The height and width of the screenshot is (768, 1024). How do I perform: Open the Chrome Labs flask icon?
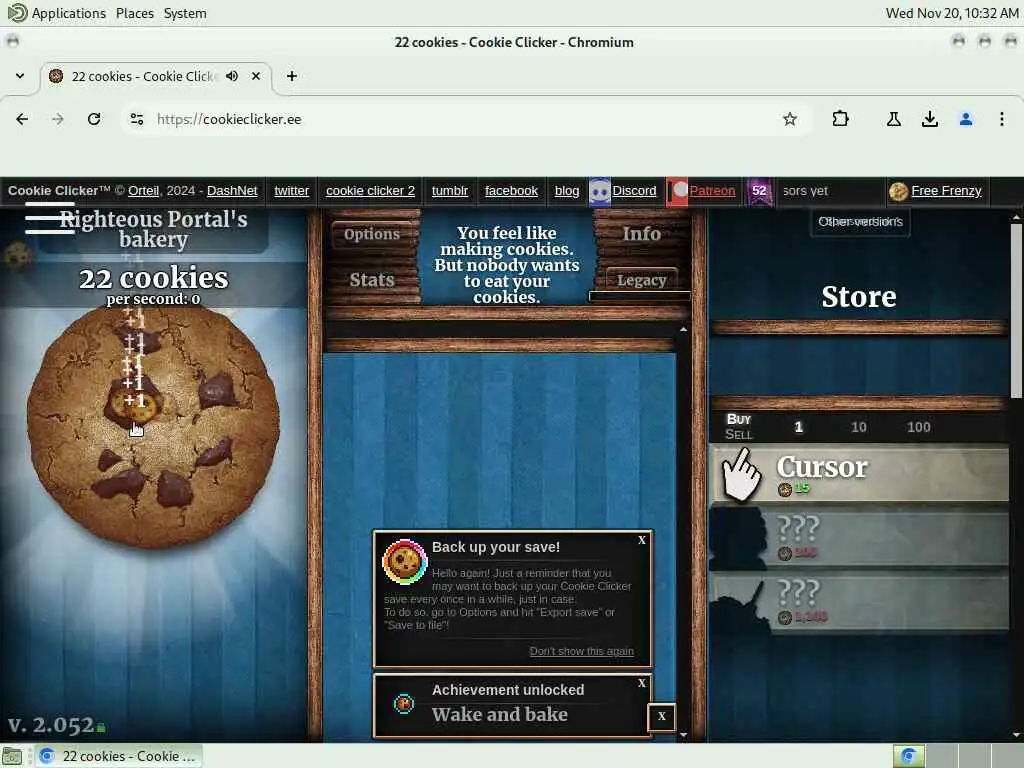[893, 119]
